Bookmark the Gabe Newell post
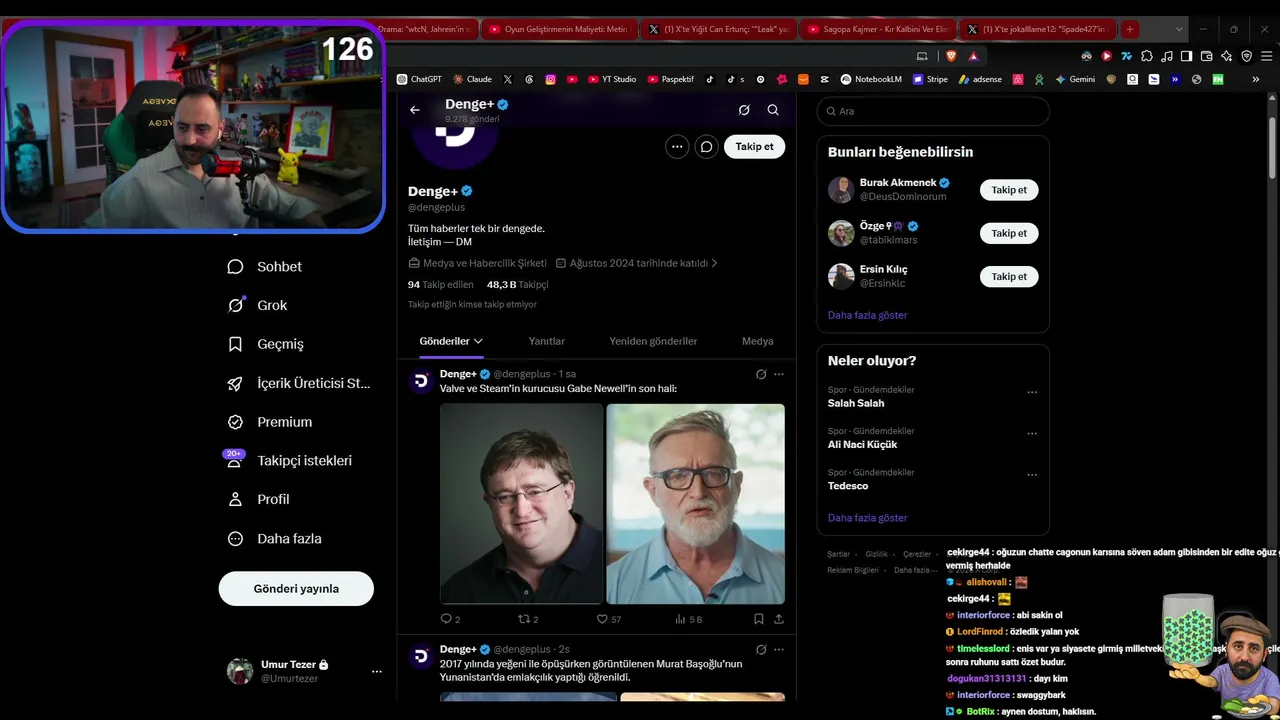The width and height of the screenshot is (1280, 720). click(759, 619)
